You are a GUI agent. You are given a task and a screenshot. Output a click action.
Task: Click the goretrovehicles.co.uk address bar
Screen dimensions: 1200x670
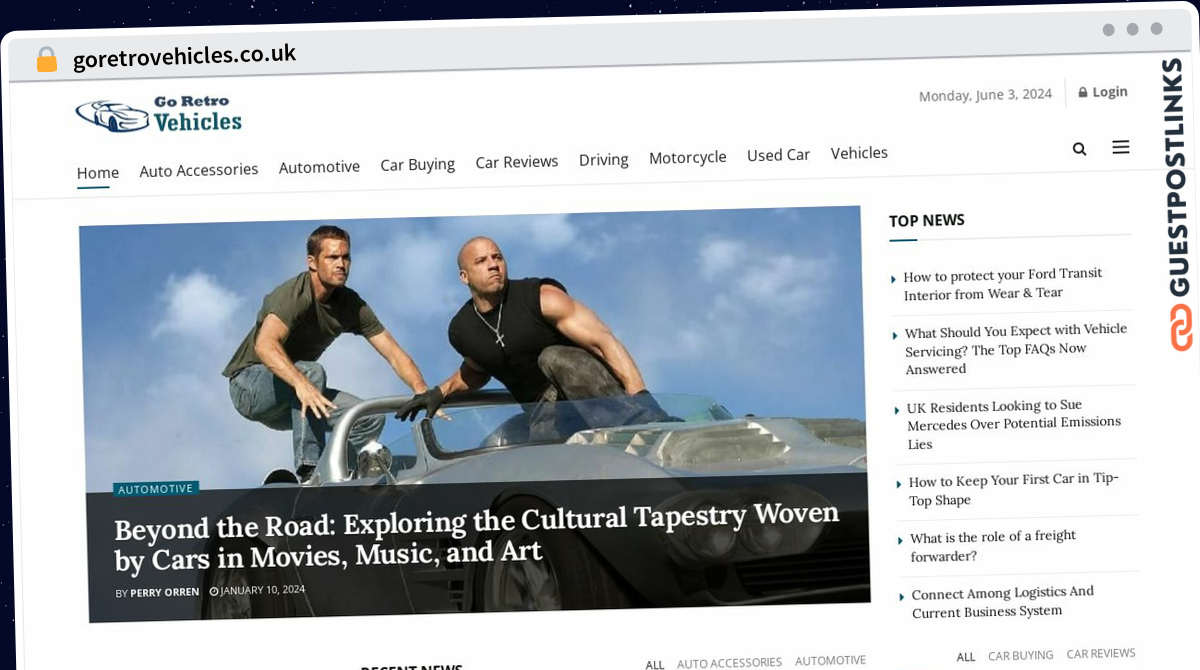click(184, 56)
